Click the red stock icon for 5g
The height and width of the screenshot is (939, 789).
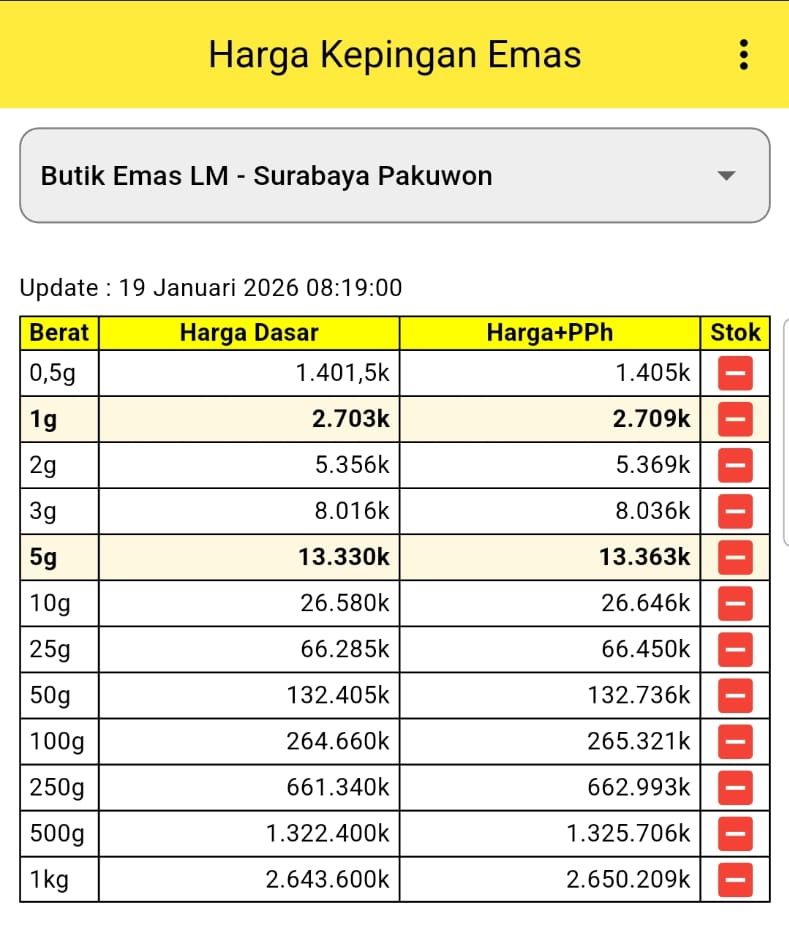click(735, 557)
